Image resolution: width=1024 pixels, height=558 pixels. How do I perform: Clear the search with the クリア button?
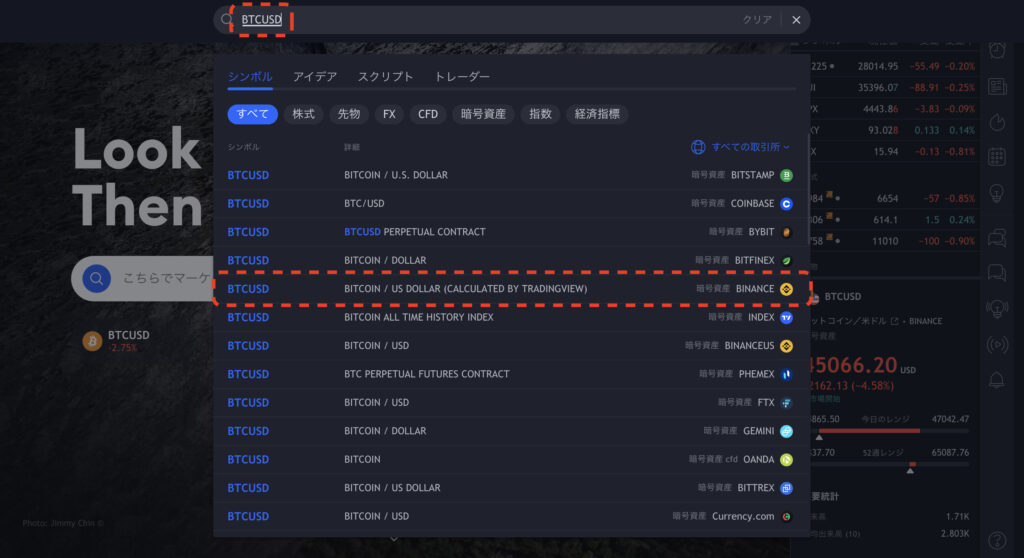pos(757,20)
